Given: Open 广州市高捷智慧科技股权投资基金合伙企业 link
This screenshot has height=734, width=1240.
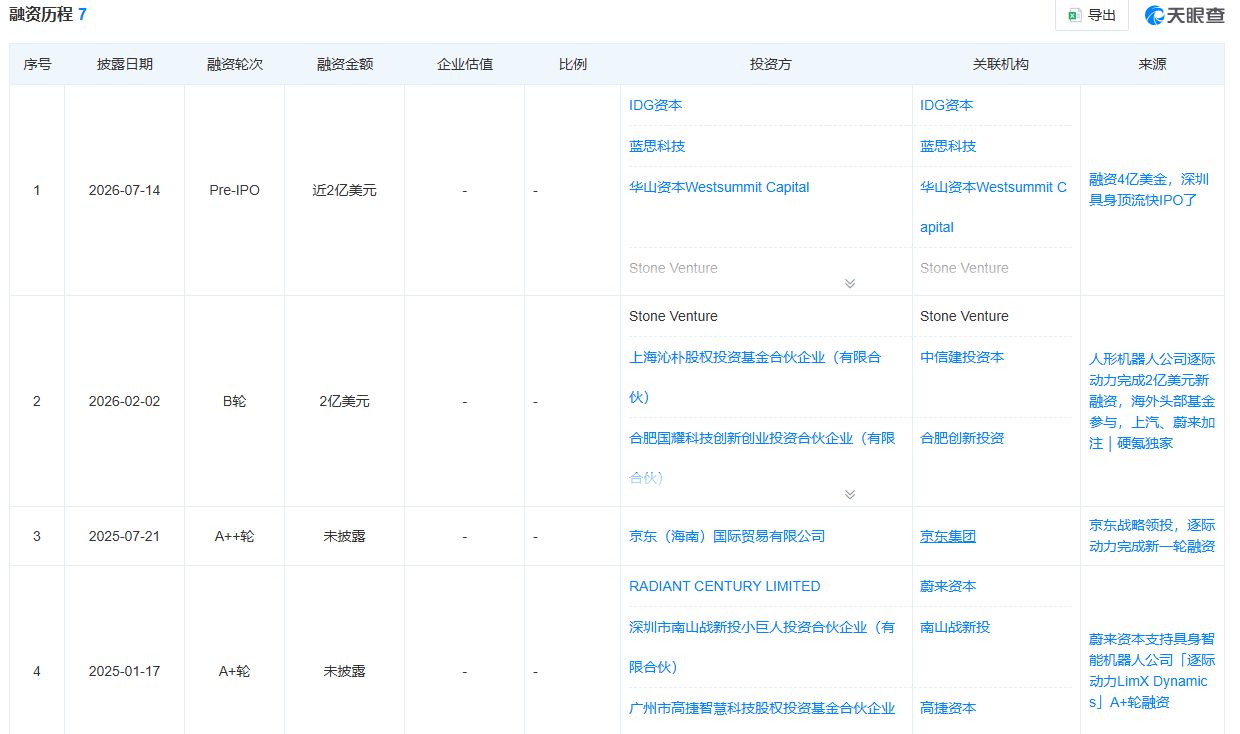Looking at the screenshot, I should (x=762, y=708).
